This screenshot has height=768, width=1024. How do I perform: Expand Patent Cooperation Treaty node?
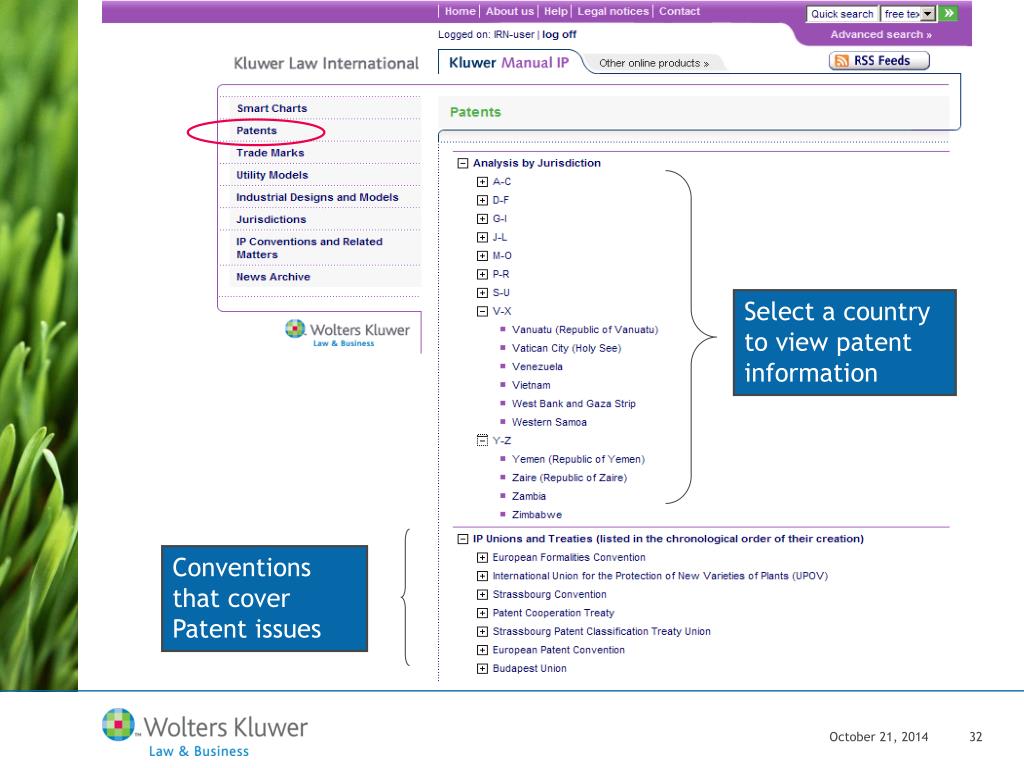pyautogui.click(x=482, y=613)
